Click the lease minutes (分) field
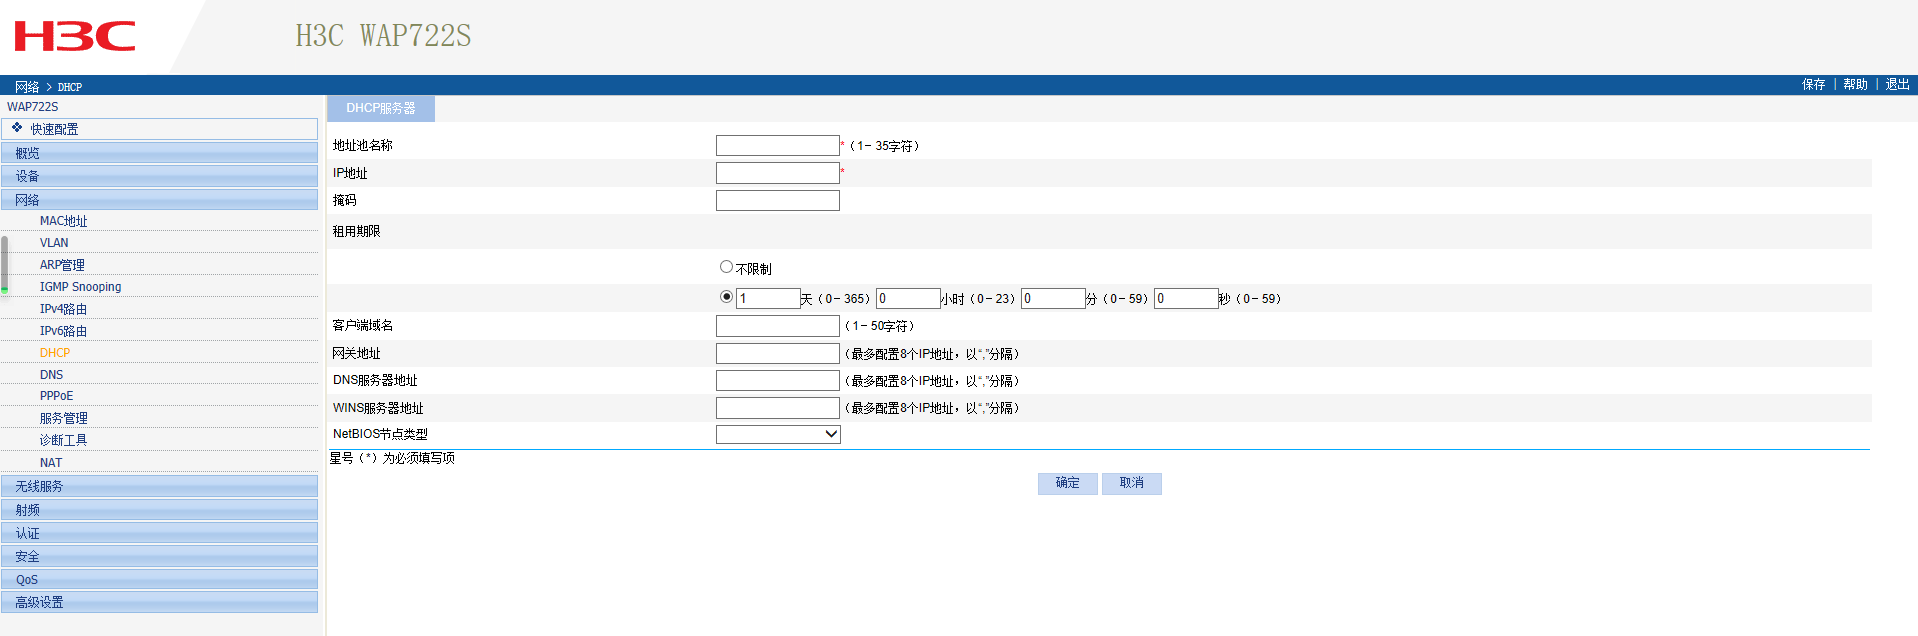Screen dimensions: 1918x636 (x=1053, y=298)
